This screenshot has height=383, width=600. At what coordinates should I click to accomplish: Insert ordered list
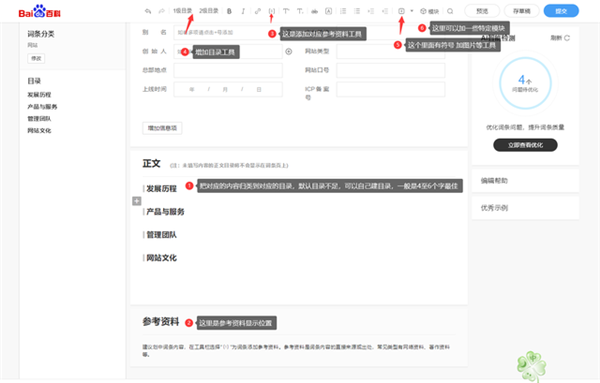point(343,11)
